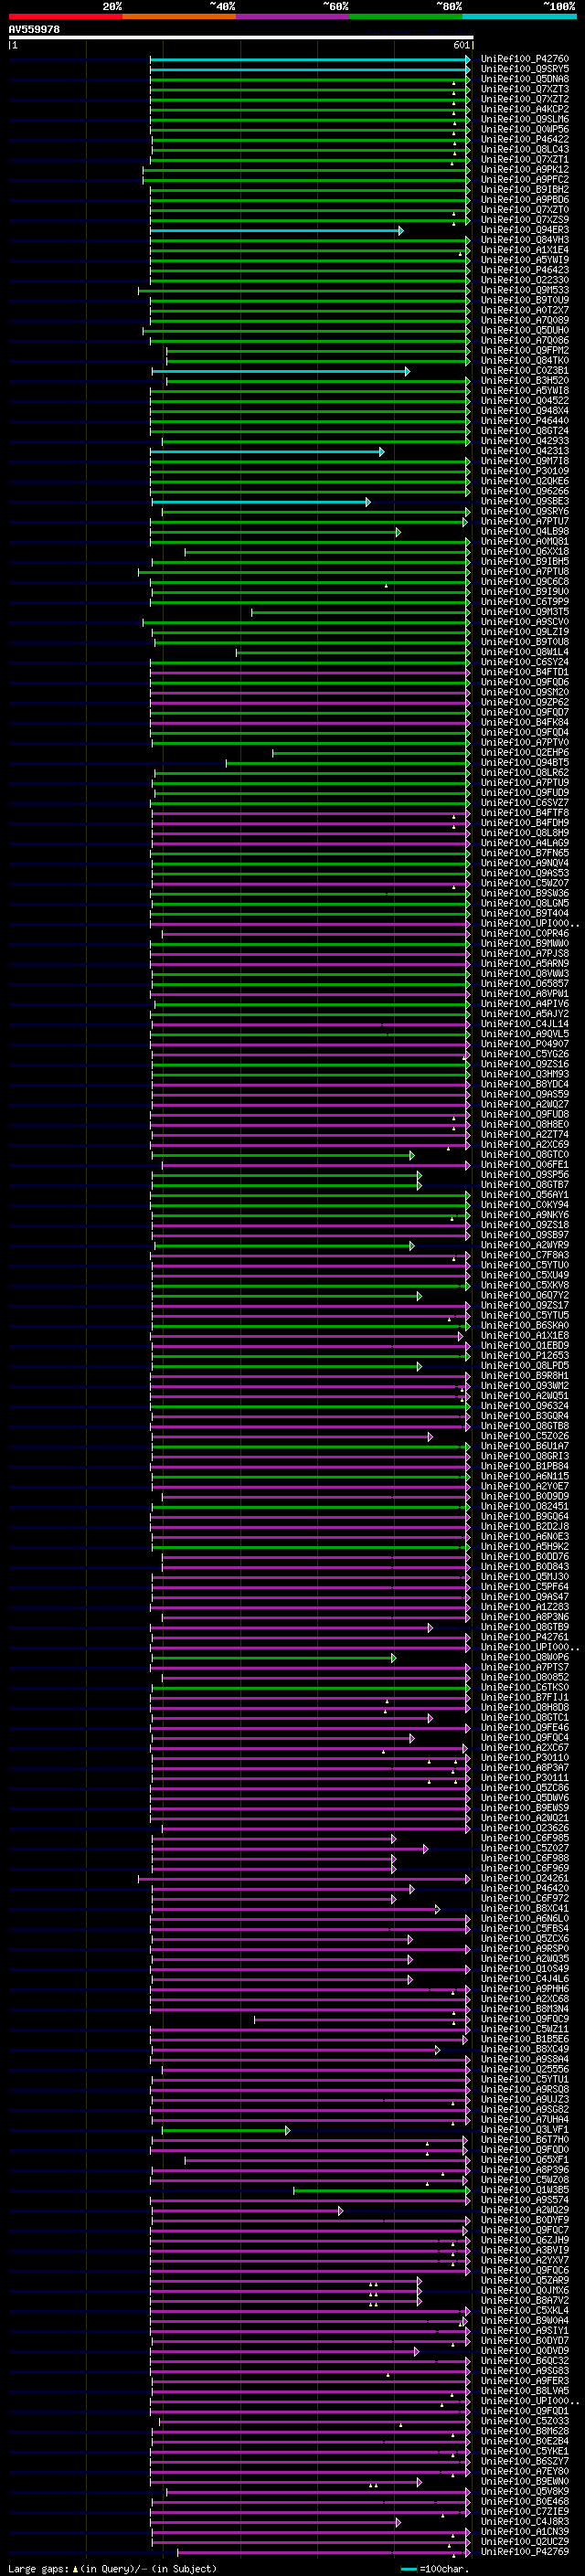Select the query name AV559978
The height and width of the screenshot is (2576, 585).
(34, 30)
